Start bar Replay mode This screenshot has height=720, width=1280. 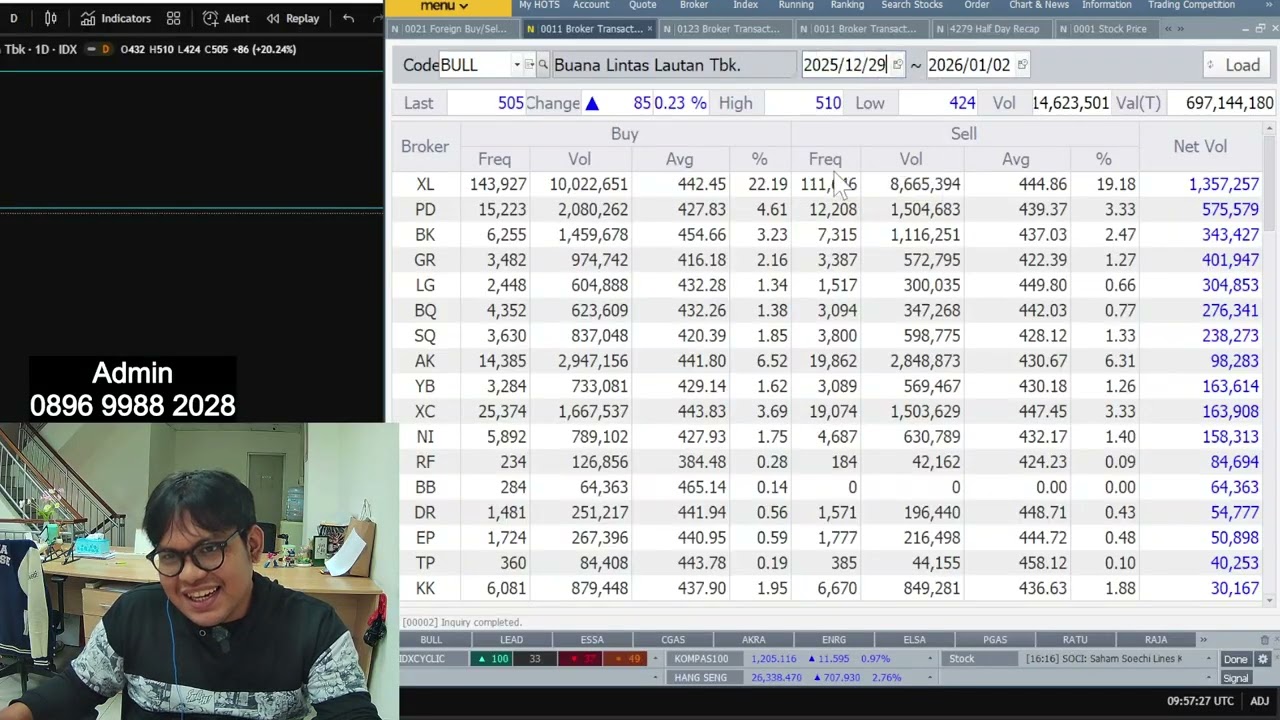click(292, 18)
